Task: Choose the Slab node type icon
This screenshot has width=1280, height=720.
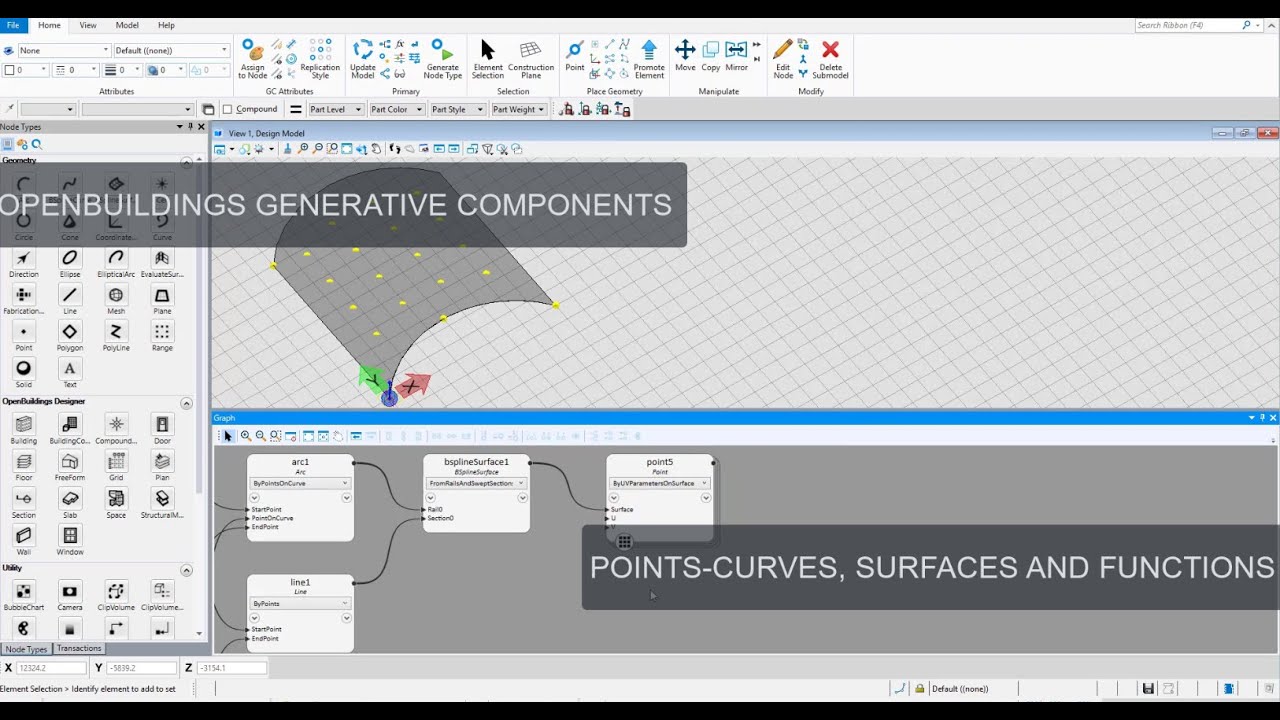Action: tap(70, 498)
